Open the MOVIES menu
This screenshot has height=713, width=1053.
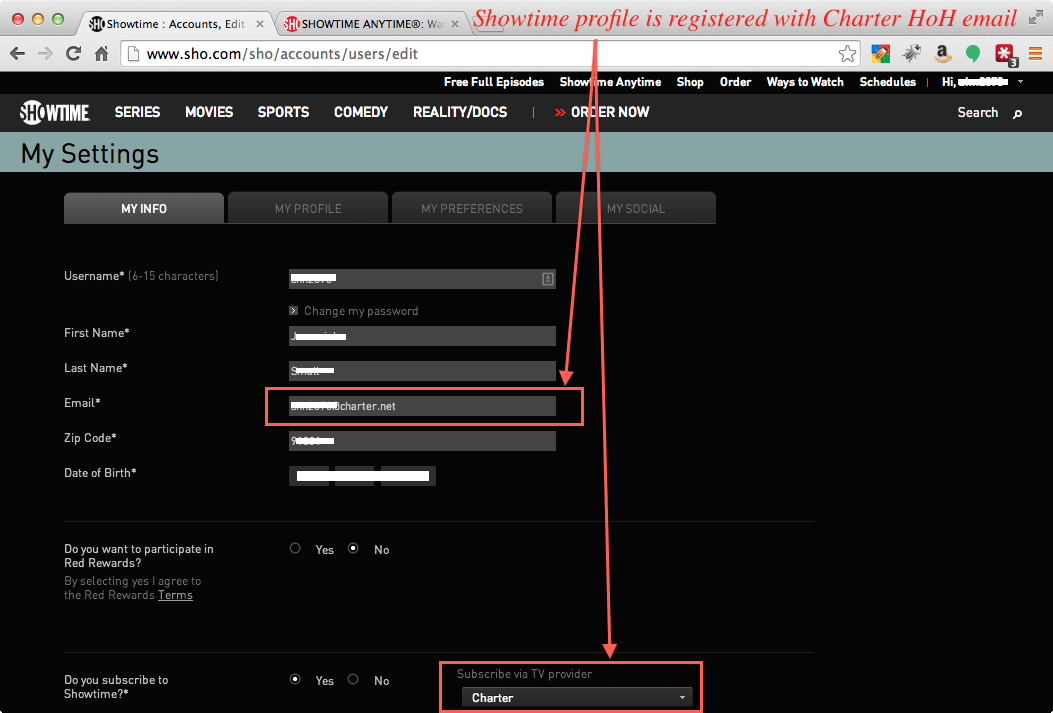(x=209, y=112)
